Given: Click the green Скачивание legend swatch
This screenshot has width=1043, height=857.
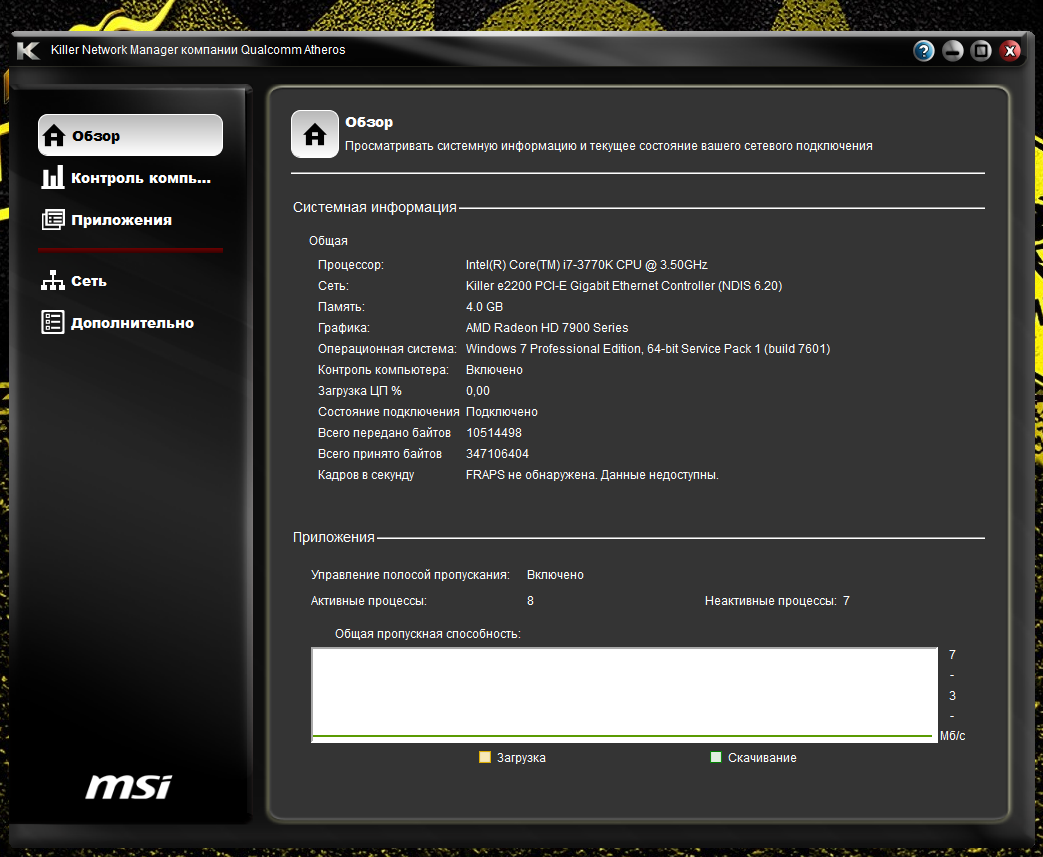Looking at the screenshot, I should [715, 758].
